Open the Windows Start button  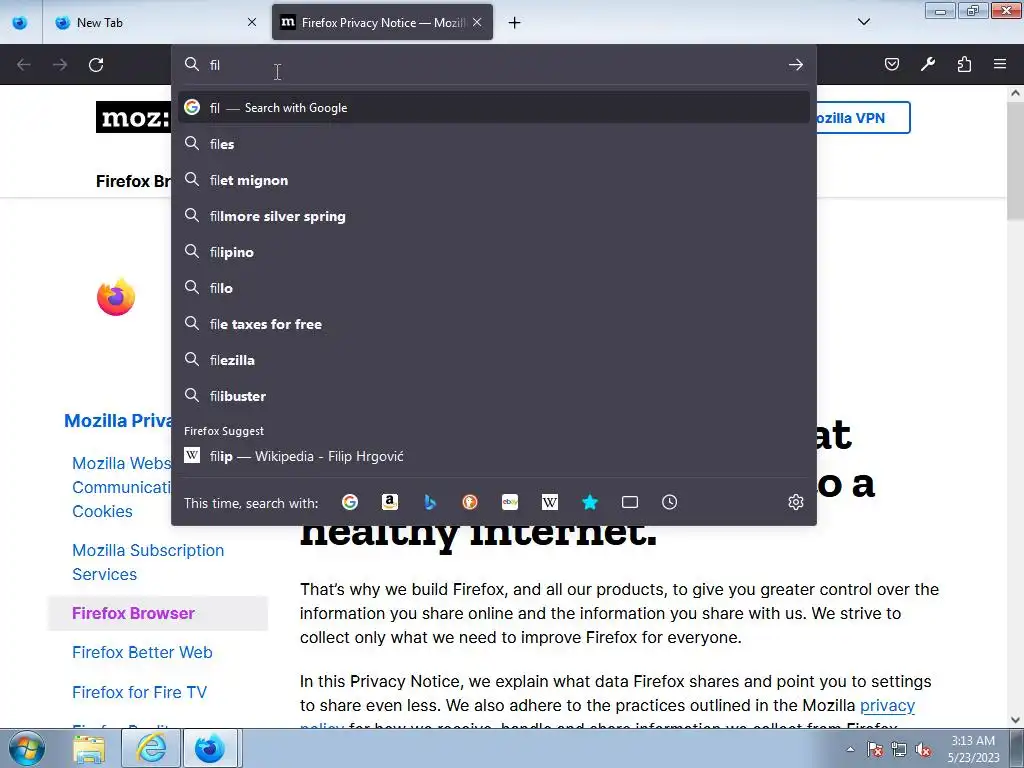tap(26, 748)
